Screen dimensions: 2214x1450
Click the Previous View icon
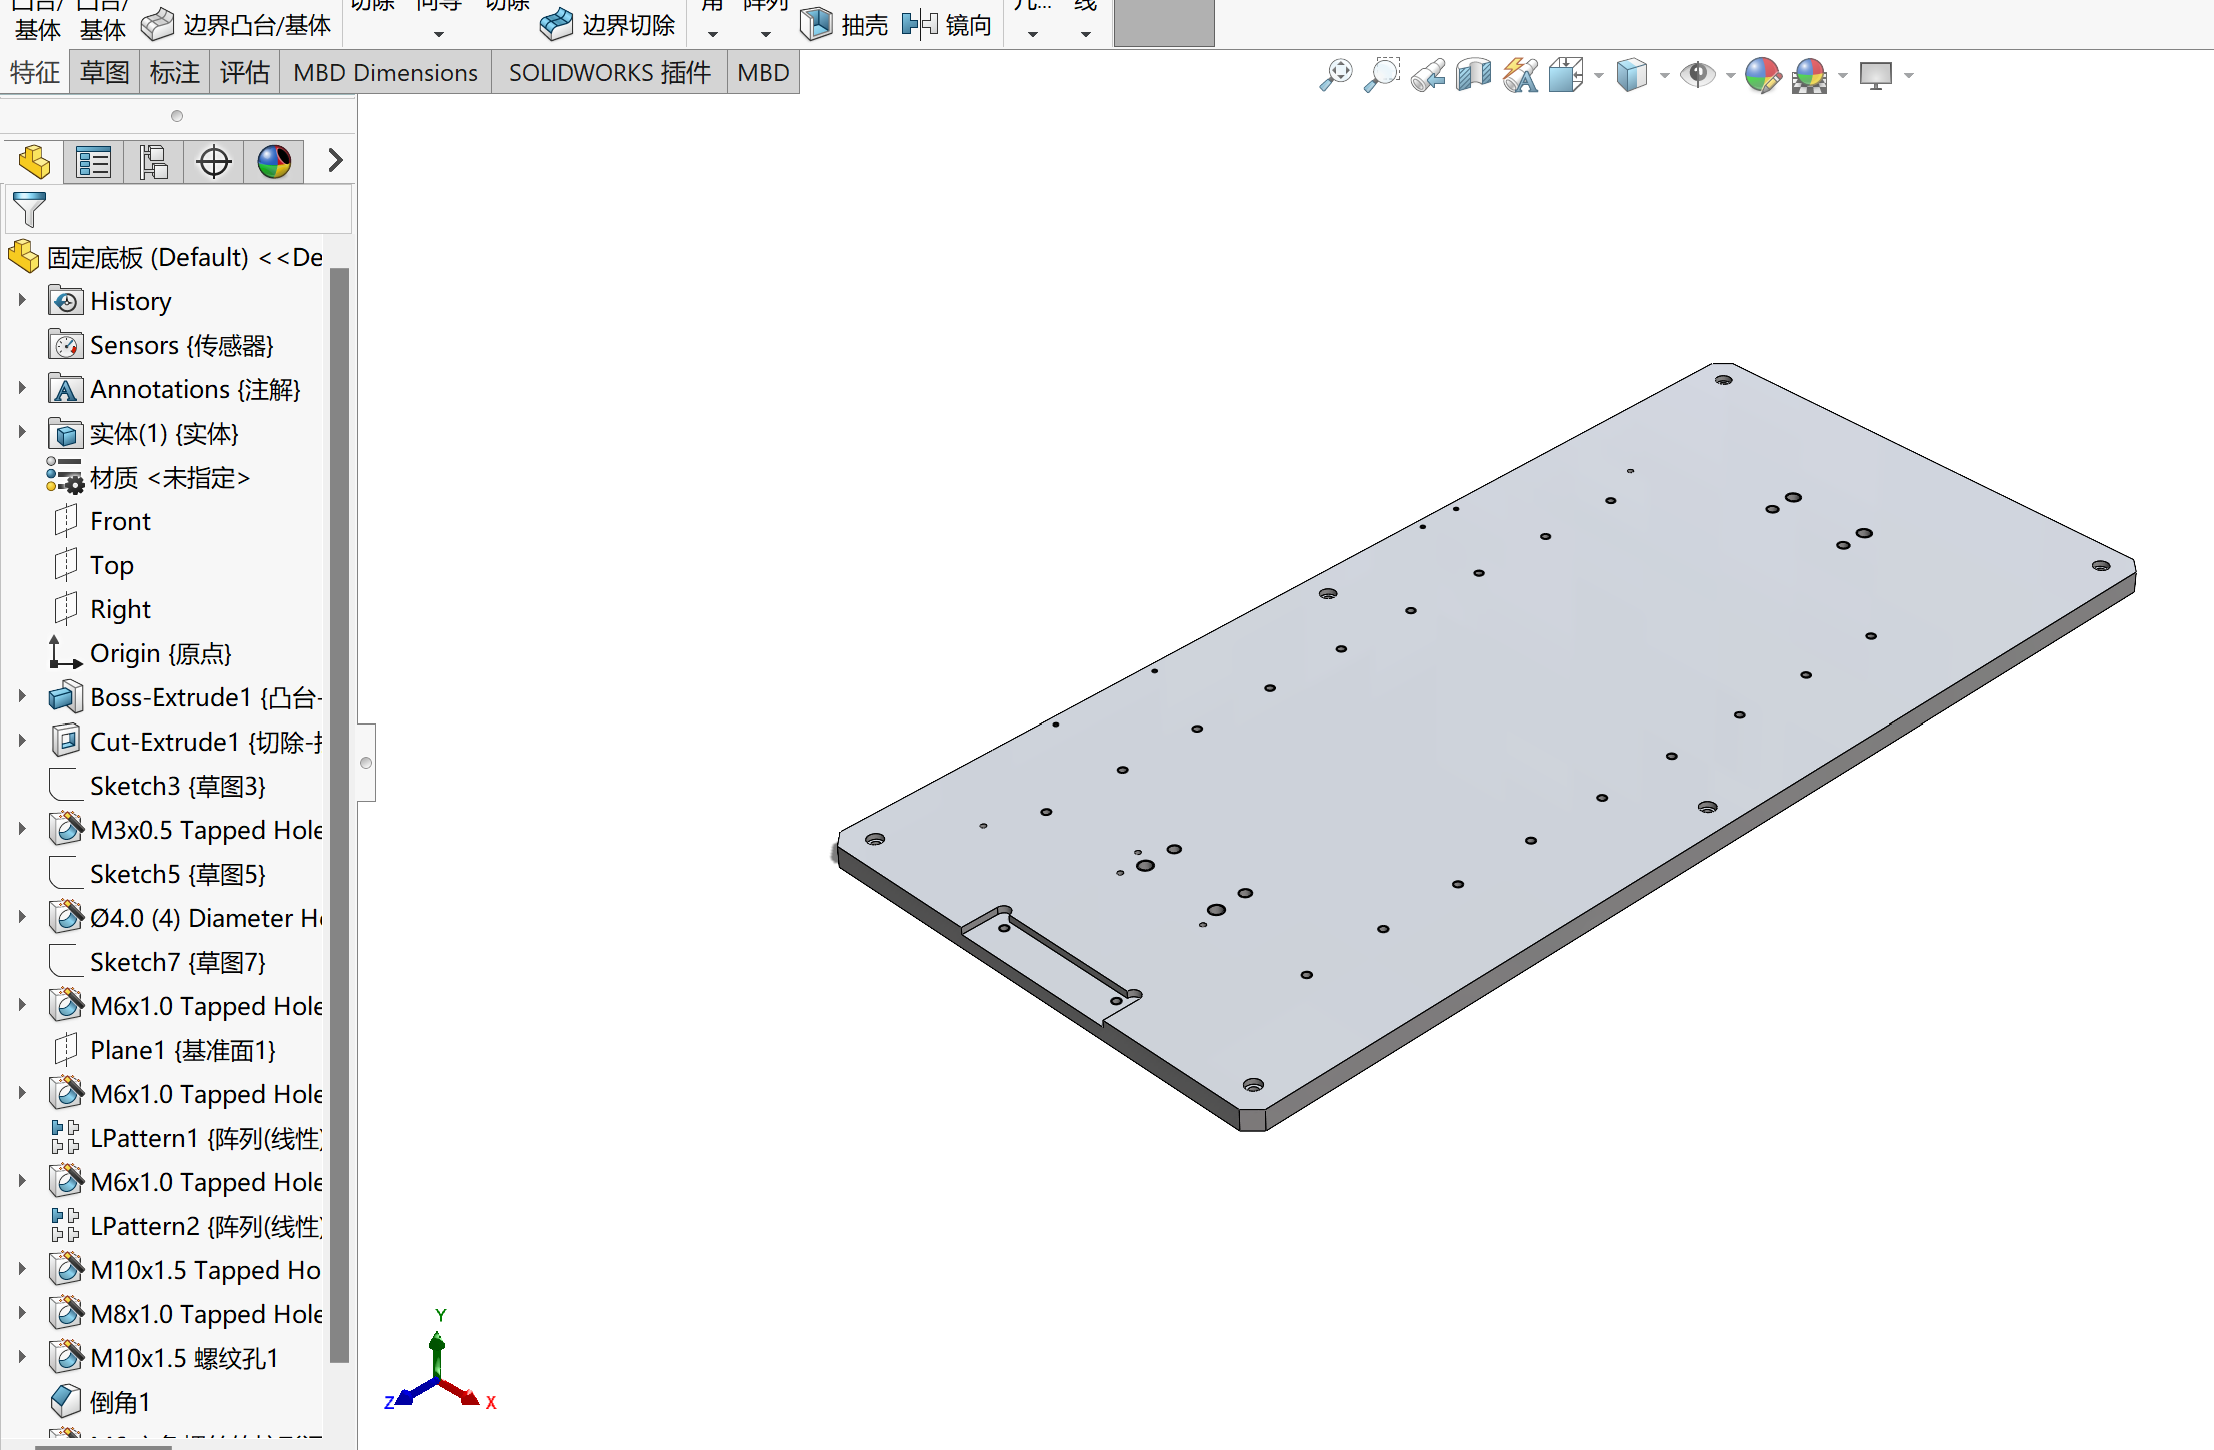(x=1428, y=75)
